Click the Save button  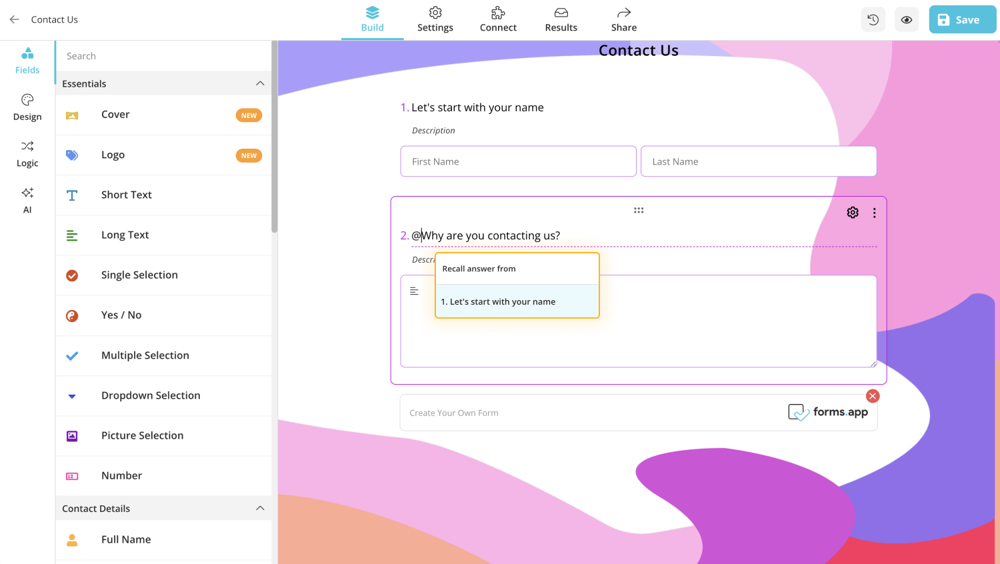pyautogui.click(x=961, y=20)
